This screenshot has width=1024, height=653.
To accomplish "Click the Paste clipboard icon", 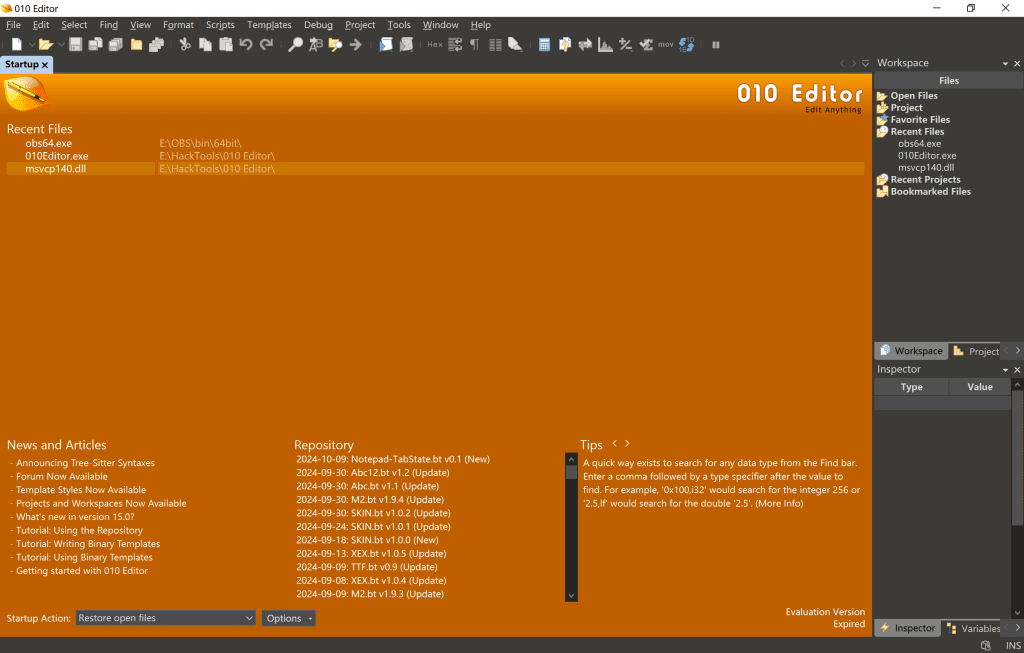I will [226, 44].
